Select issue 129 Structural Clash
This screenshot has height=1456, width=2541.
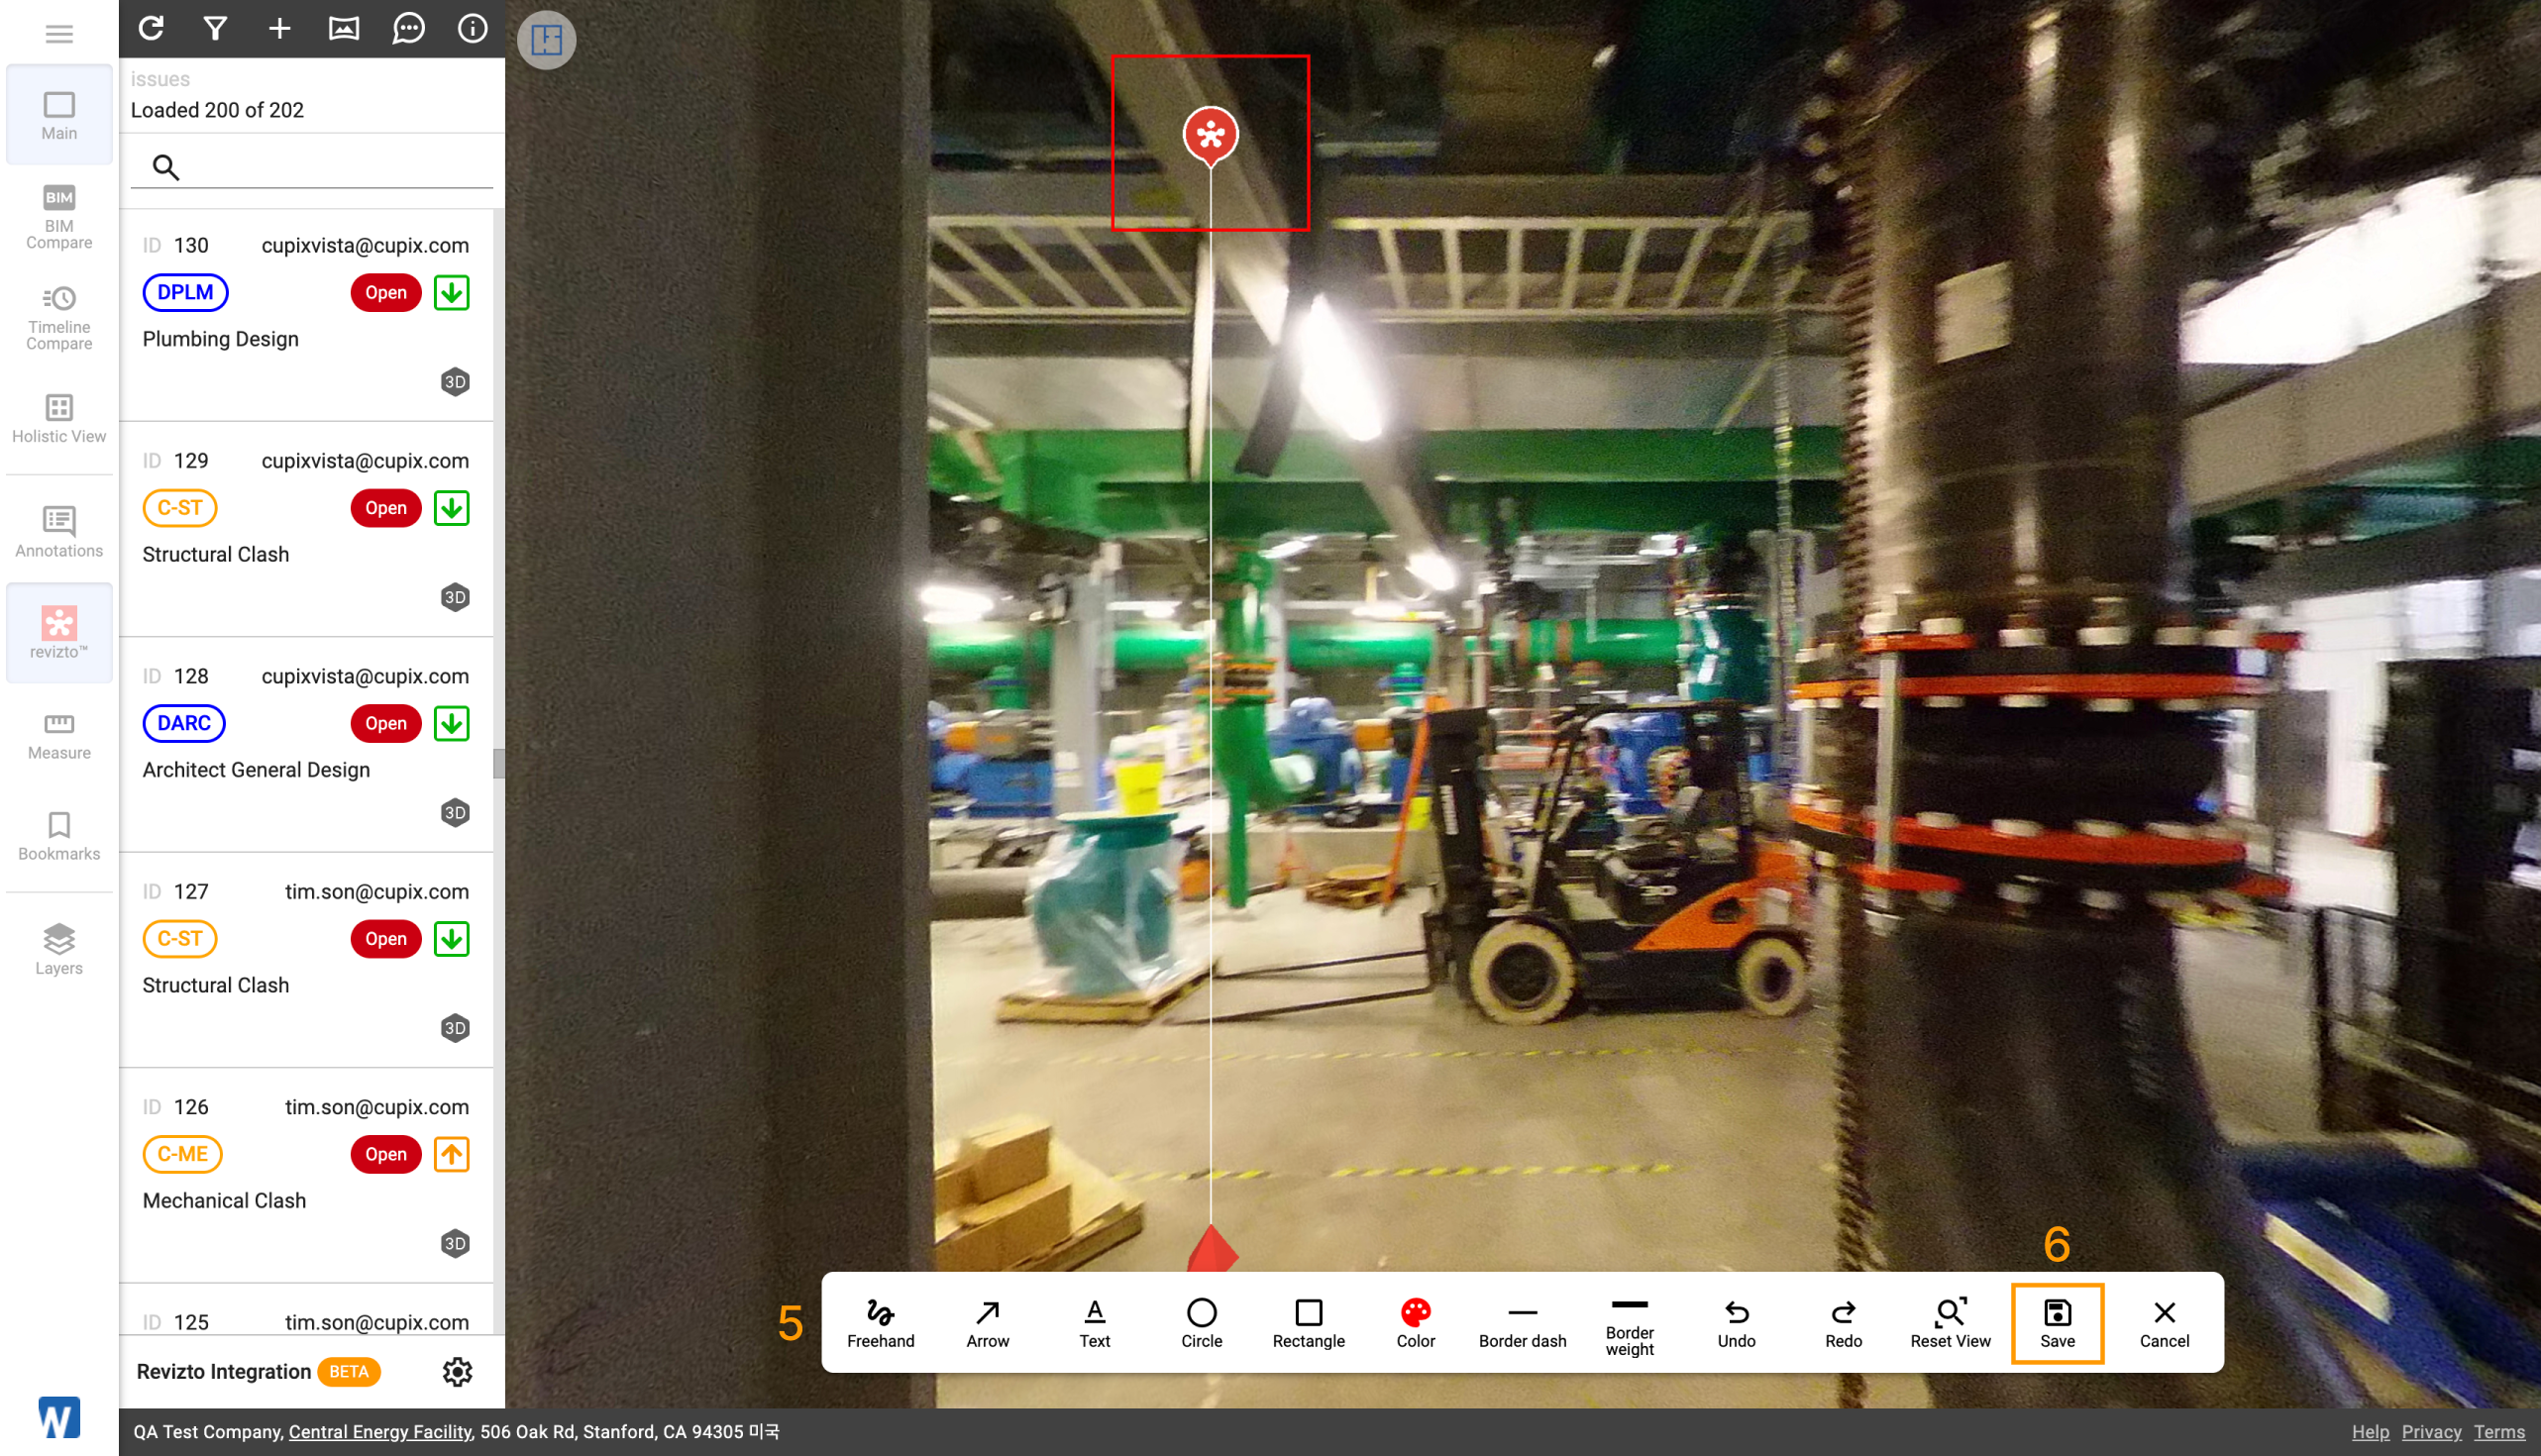pos(306,530)
